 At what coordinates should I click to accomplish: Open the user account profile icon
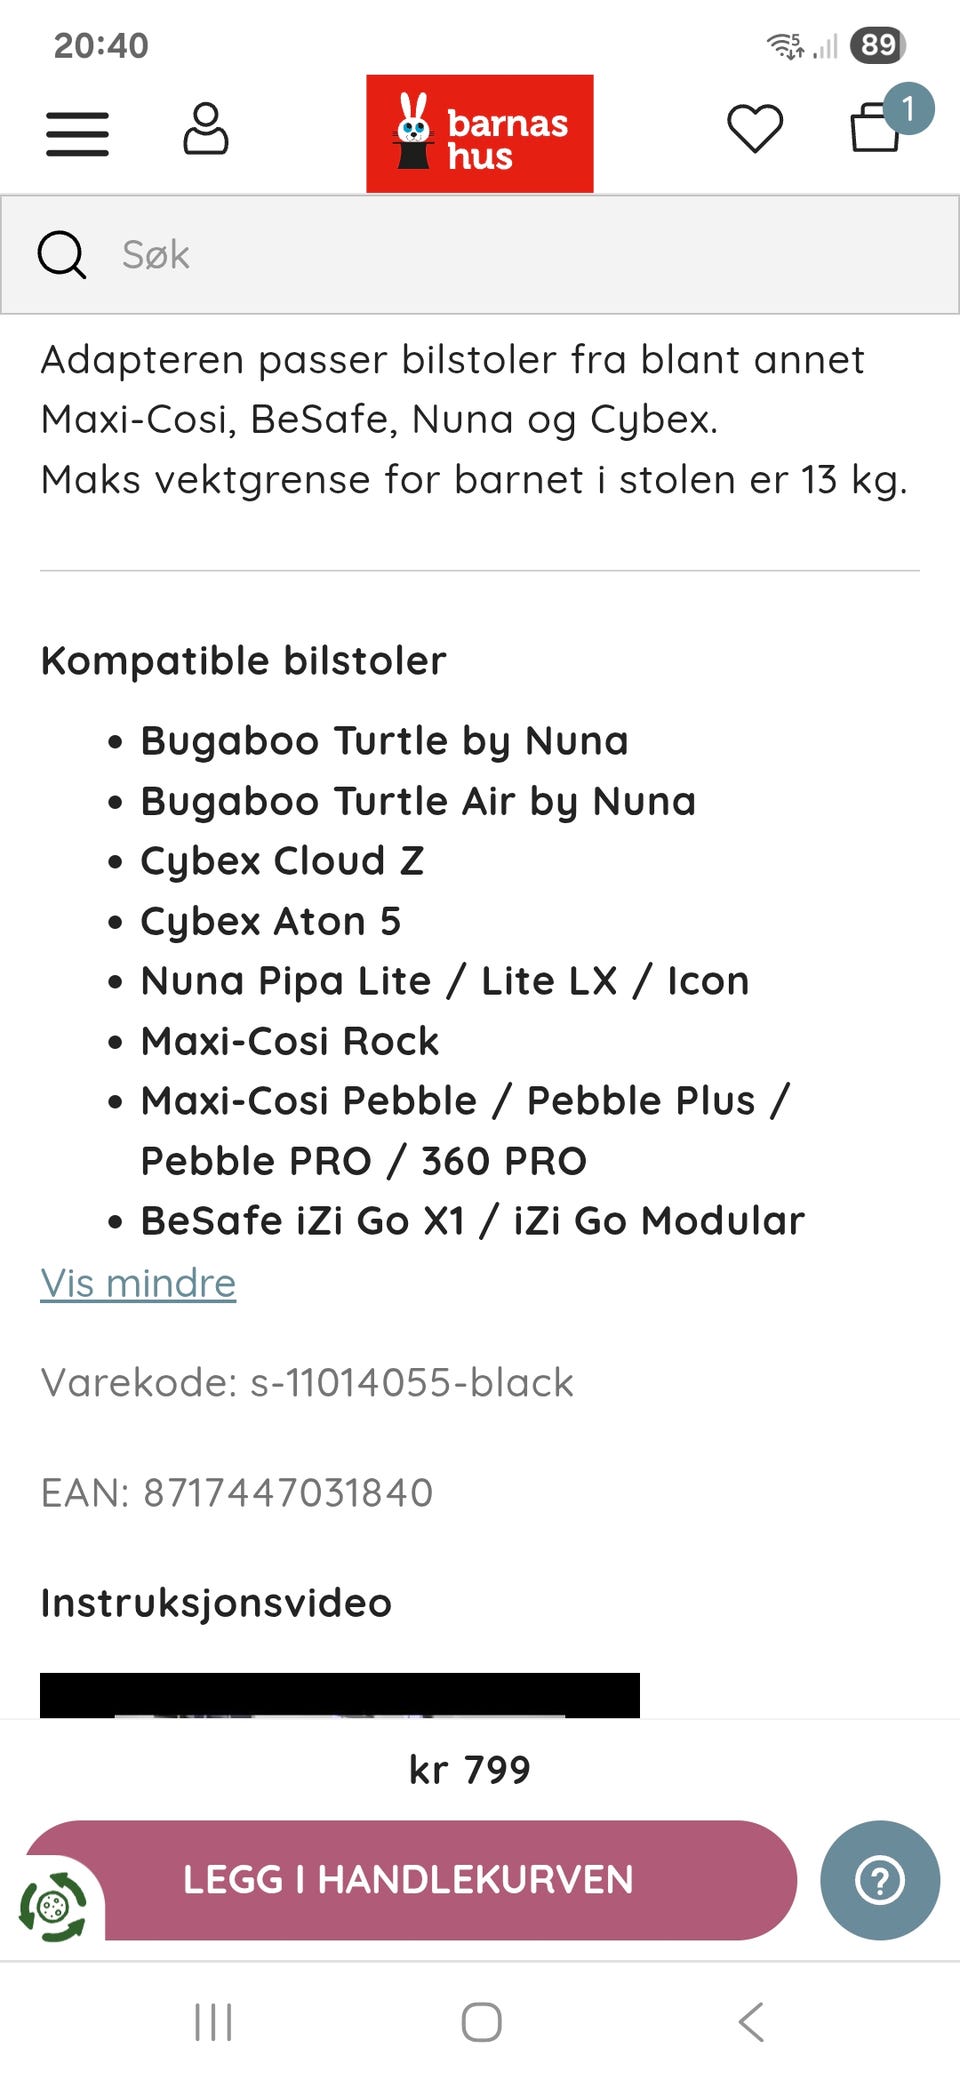pyautogui.click(x=206, y=129)
